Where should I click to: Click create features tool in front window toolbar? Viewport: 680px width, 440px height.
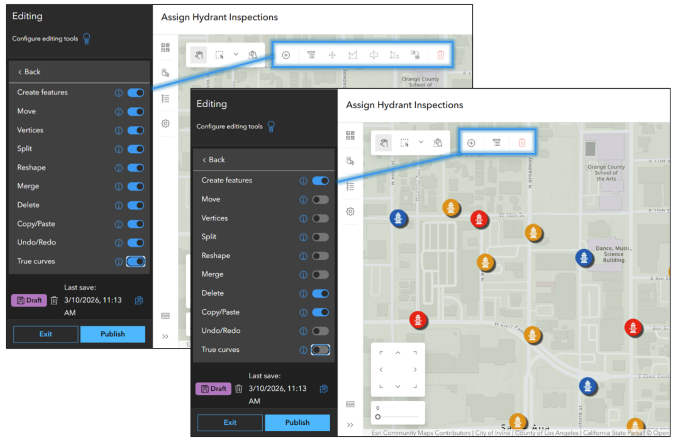(471, 143)
